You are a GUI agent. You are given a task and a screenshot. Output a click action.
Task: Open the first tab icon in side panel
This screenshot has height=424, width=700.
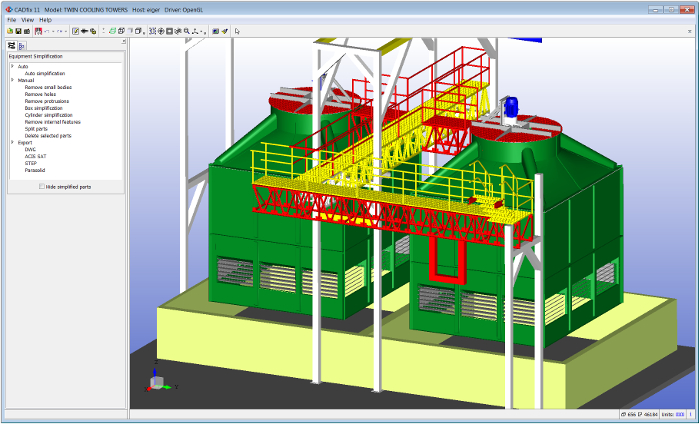pos(11,45)
